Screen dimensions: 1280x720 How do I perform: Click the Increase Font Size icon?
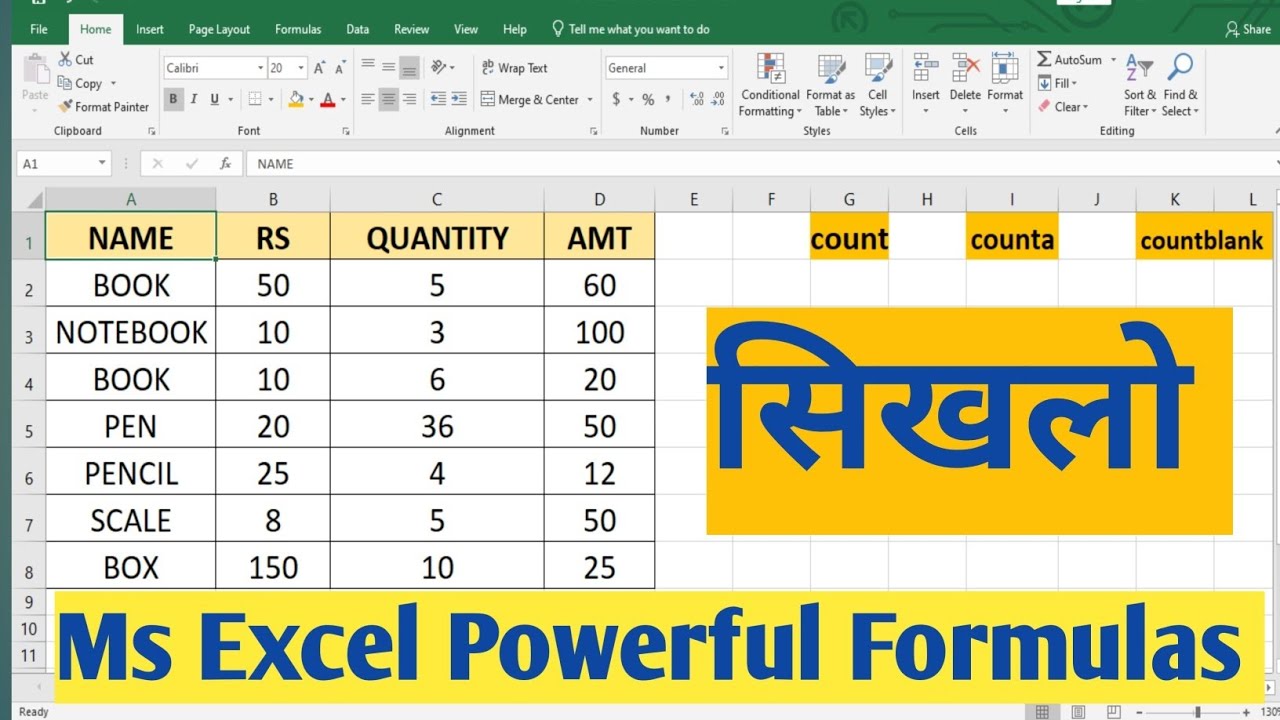tap(319, 68)
